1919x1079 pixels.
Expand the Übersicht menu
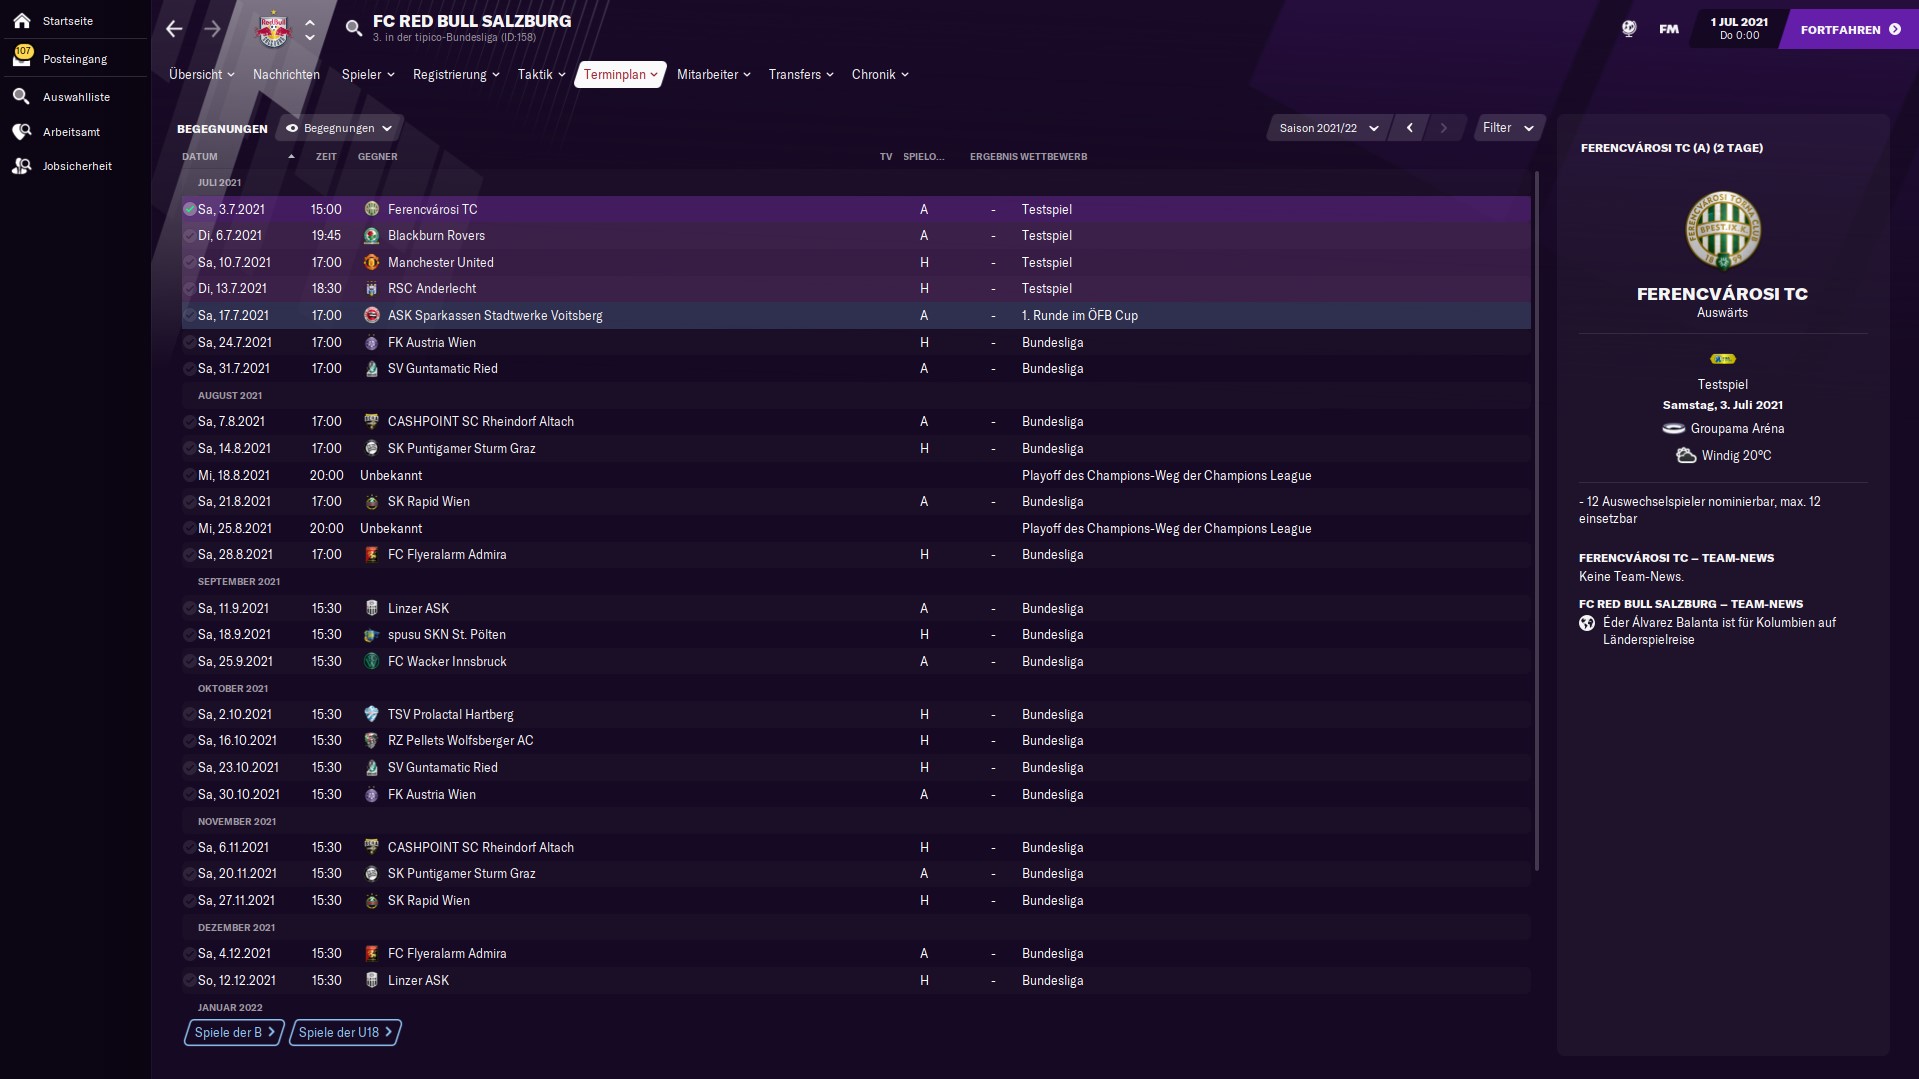point(201,74)
